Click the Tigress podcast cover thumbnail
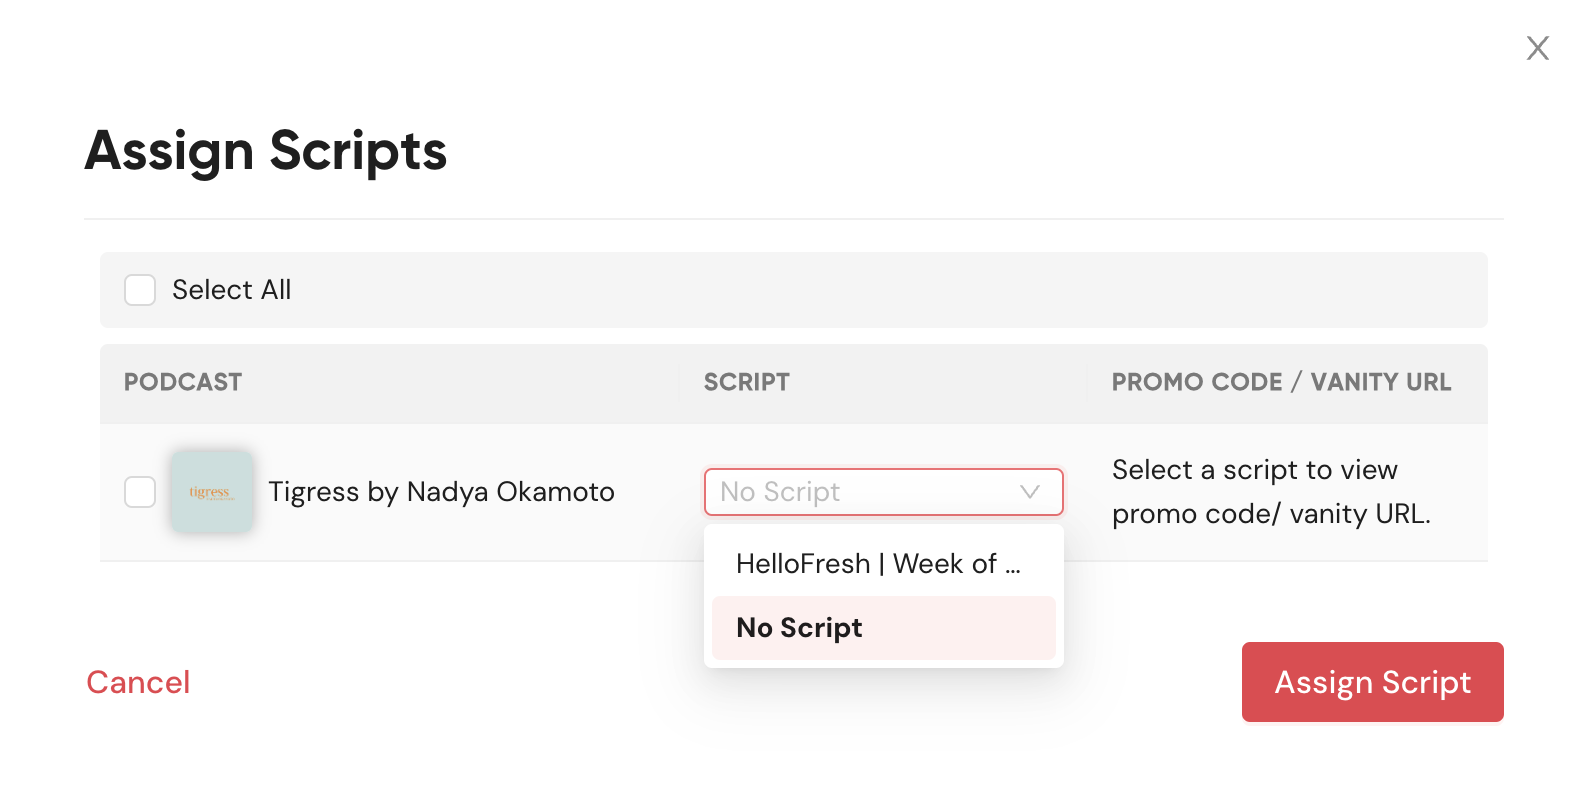The image size is (1592, 786). click(211, 491)
